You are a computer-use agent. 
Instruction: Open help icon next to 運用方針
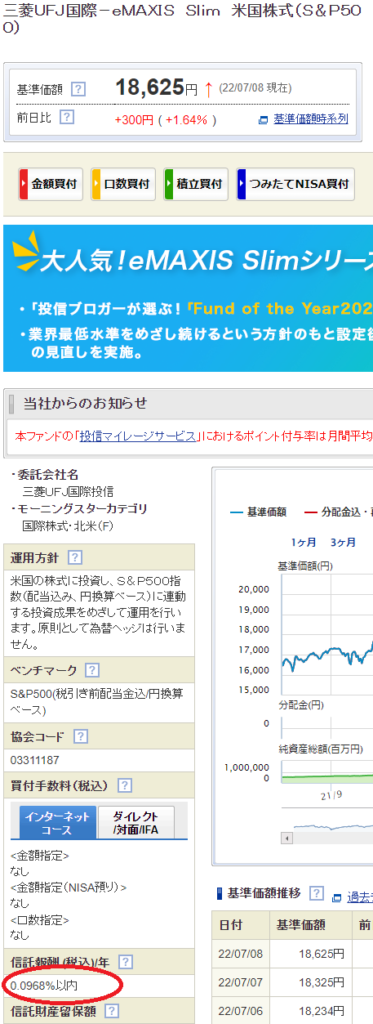coord(75,558)
